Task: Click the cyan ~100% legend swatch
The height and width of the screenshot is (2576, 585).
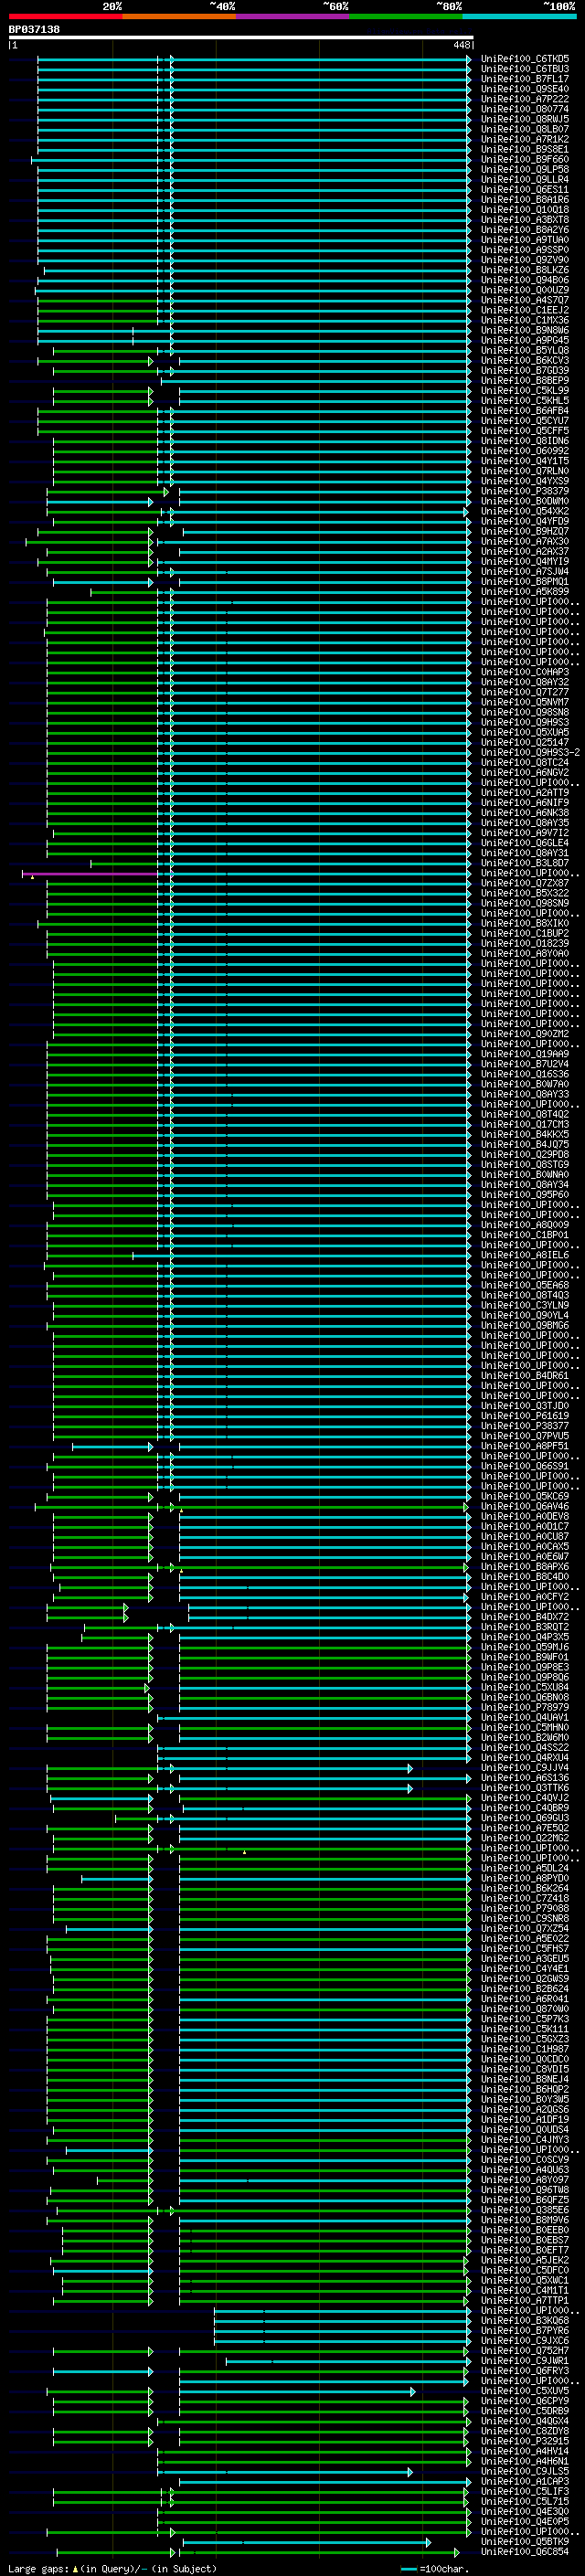Action: 519,16
